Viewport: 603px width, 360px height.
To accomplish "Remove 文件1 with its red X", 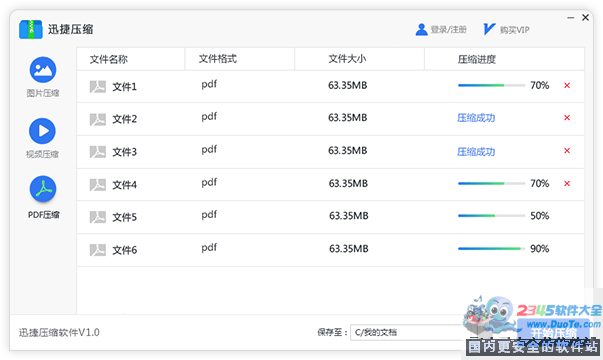I will click(x=567, y=85).
